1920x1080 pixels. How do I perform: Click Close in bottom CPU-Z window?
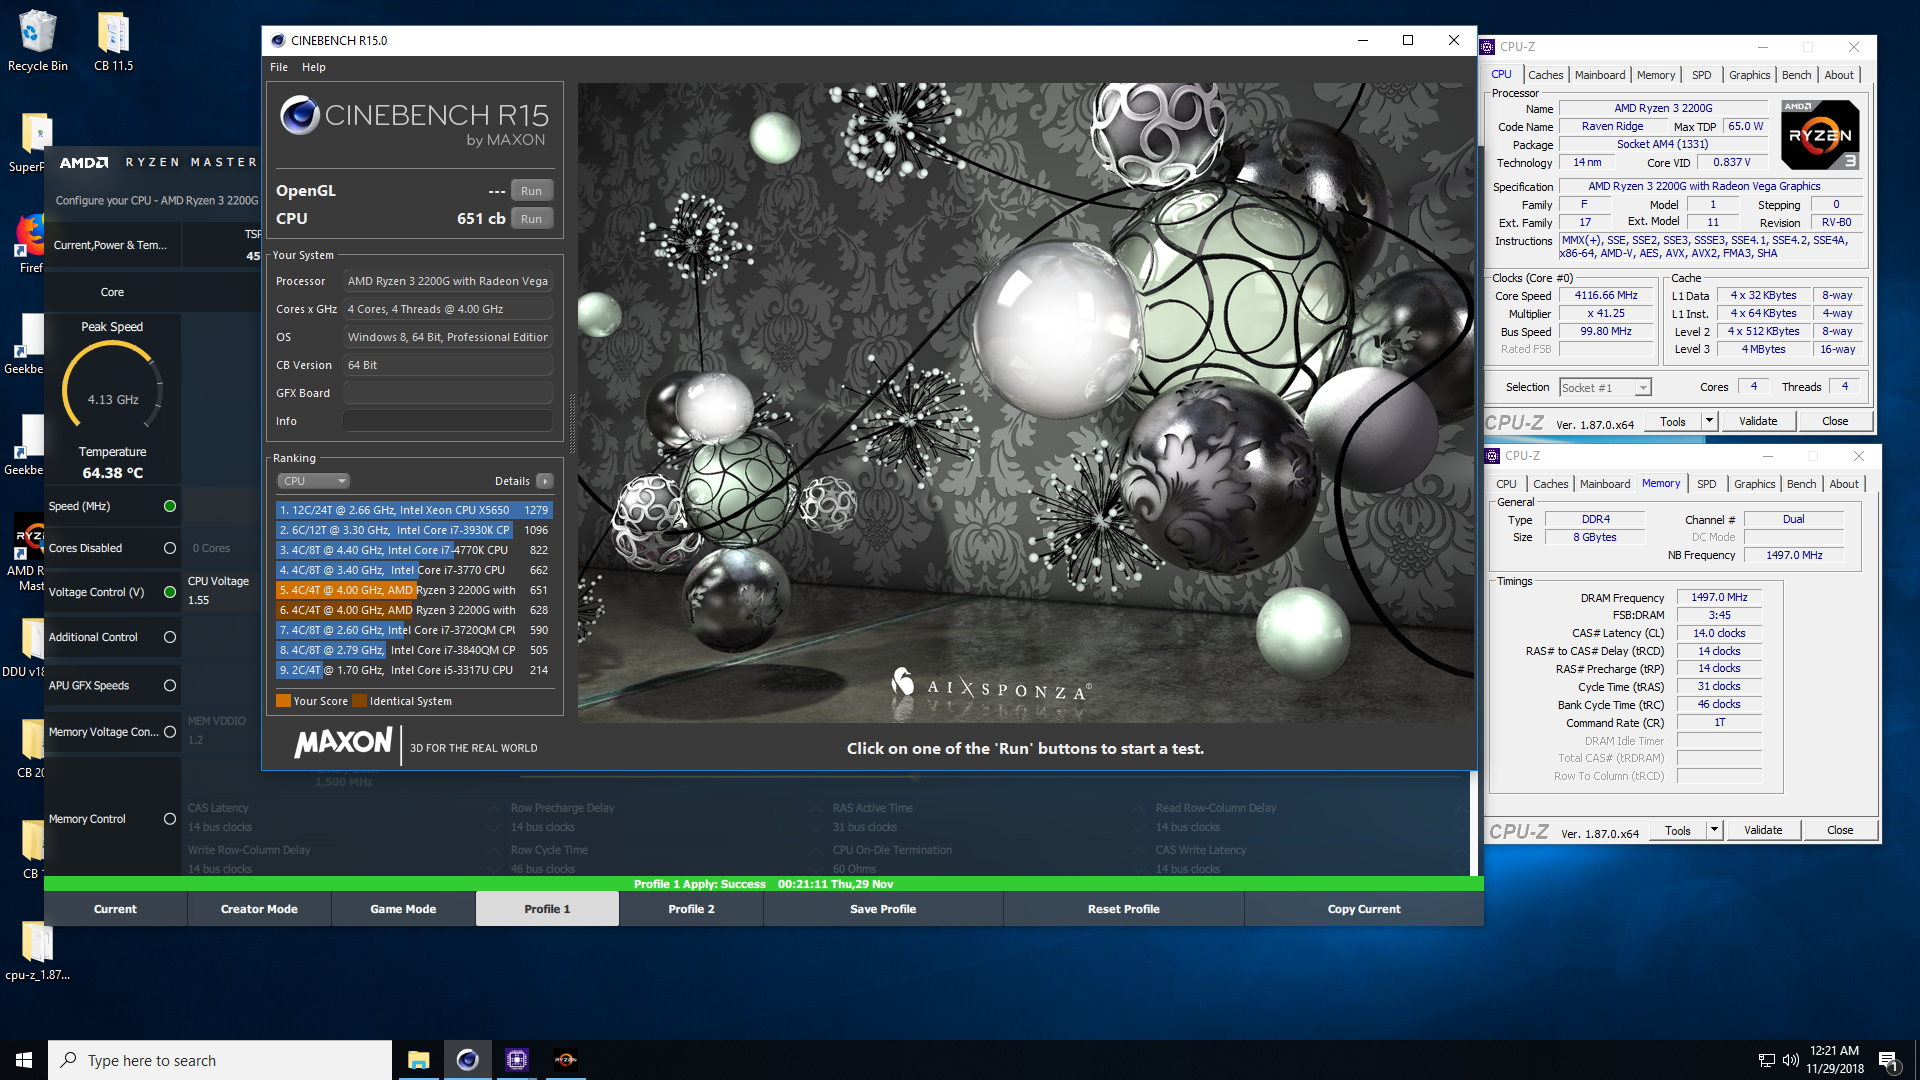click(1840, 830)
